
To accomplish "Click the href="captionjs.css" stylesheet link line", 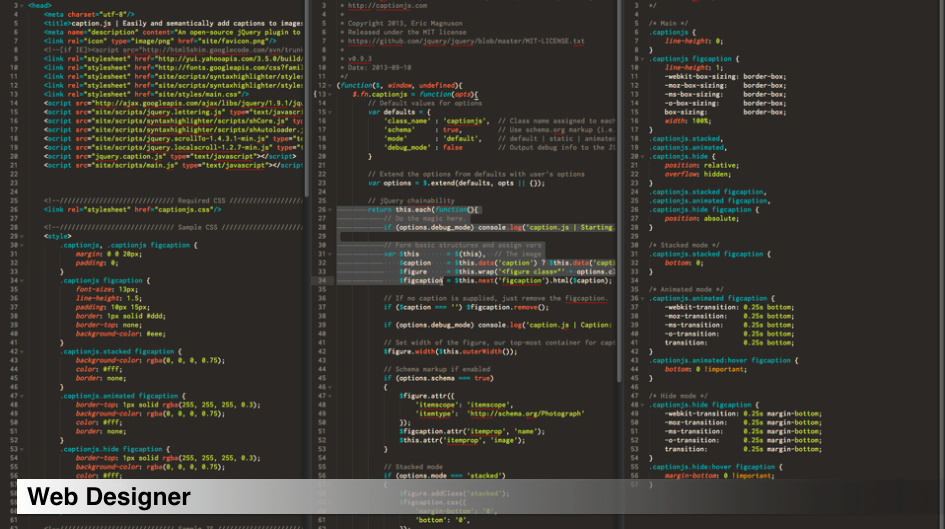I will click(x=132, y=210).
